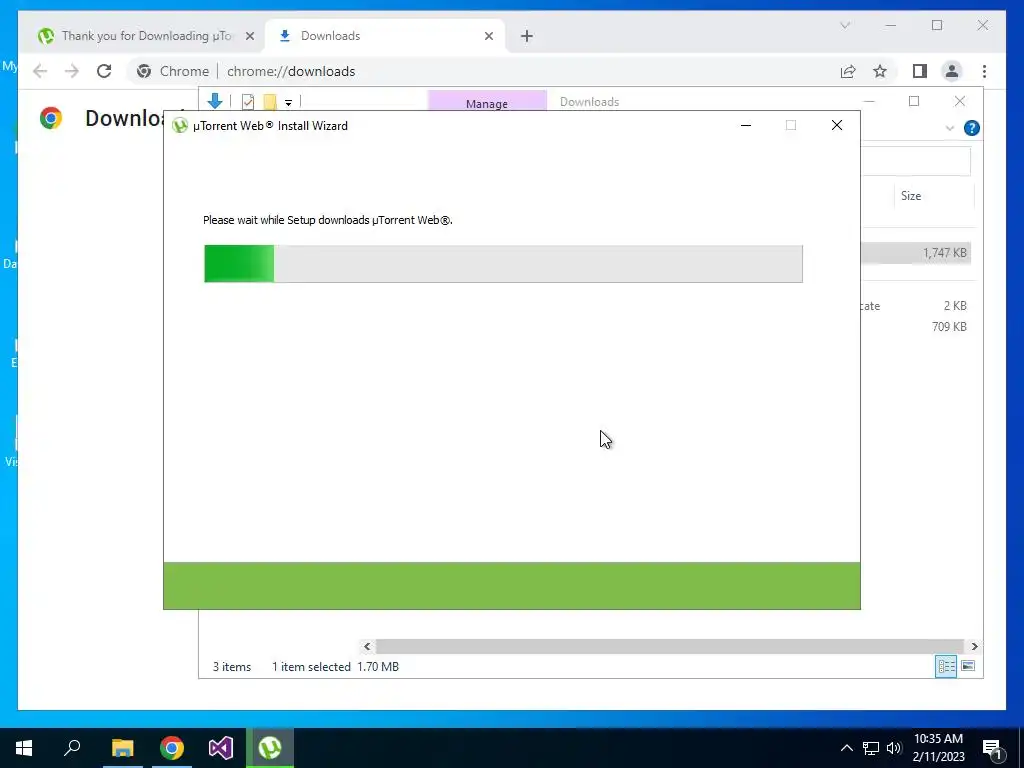Screen dimensions: 1024x768
Task: Open taskbar search
Action: (72, 748)
